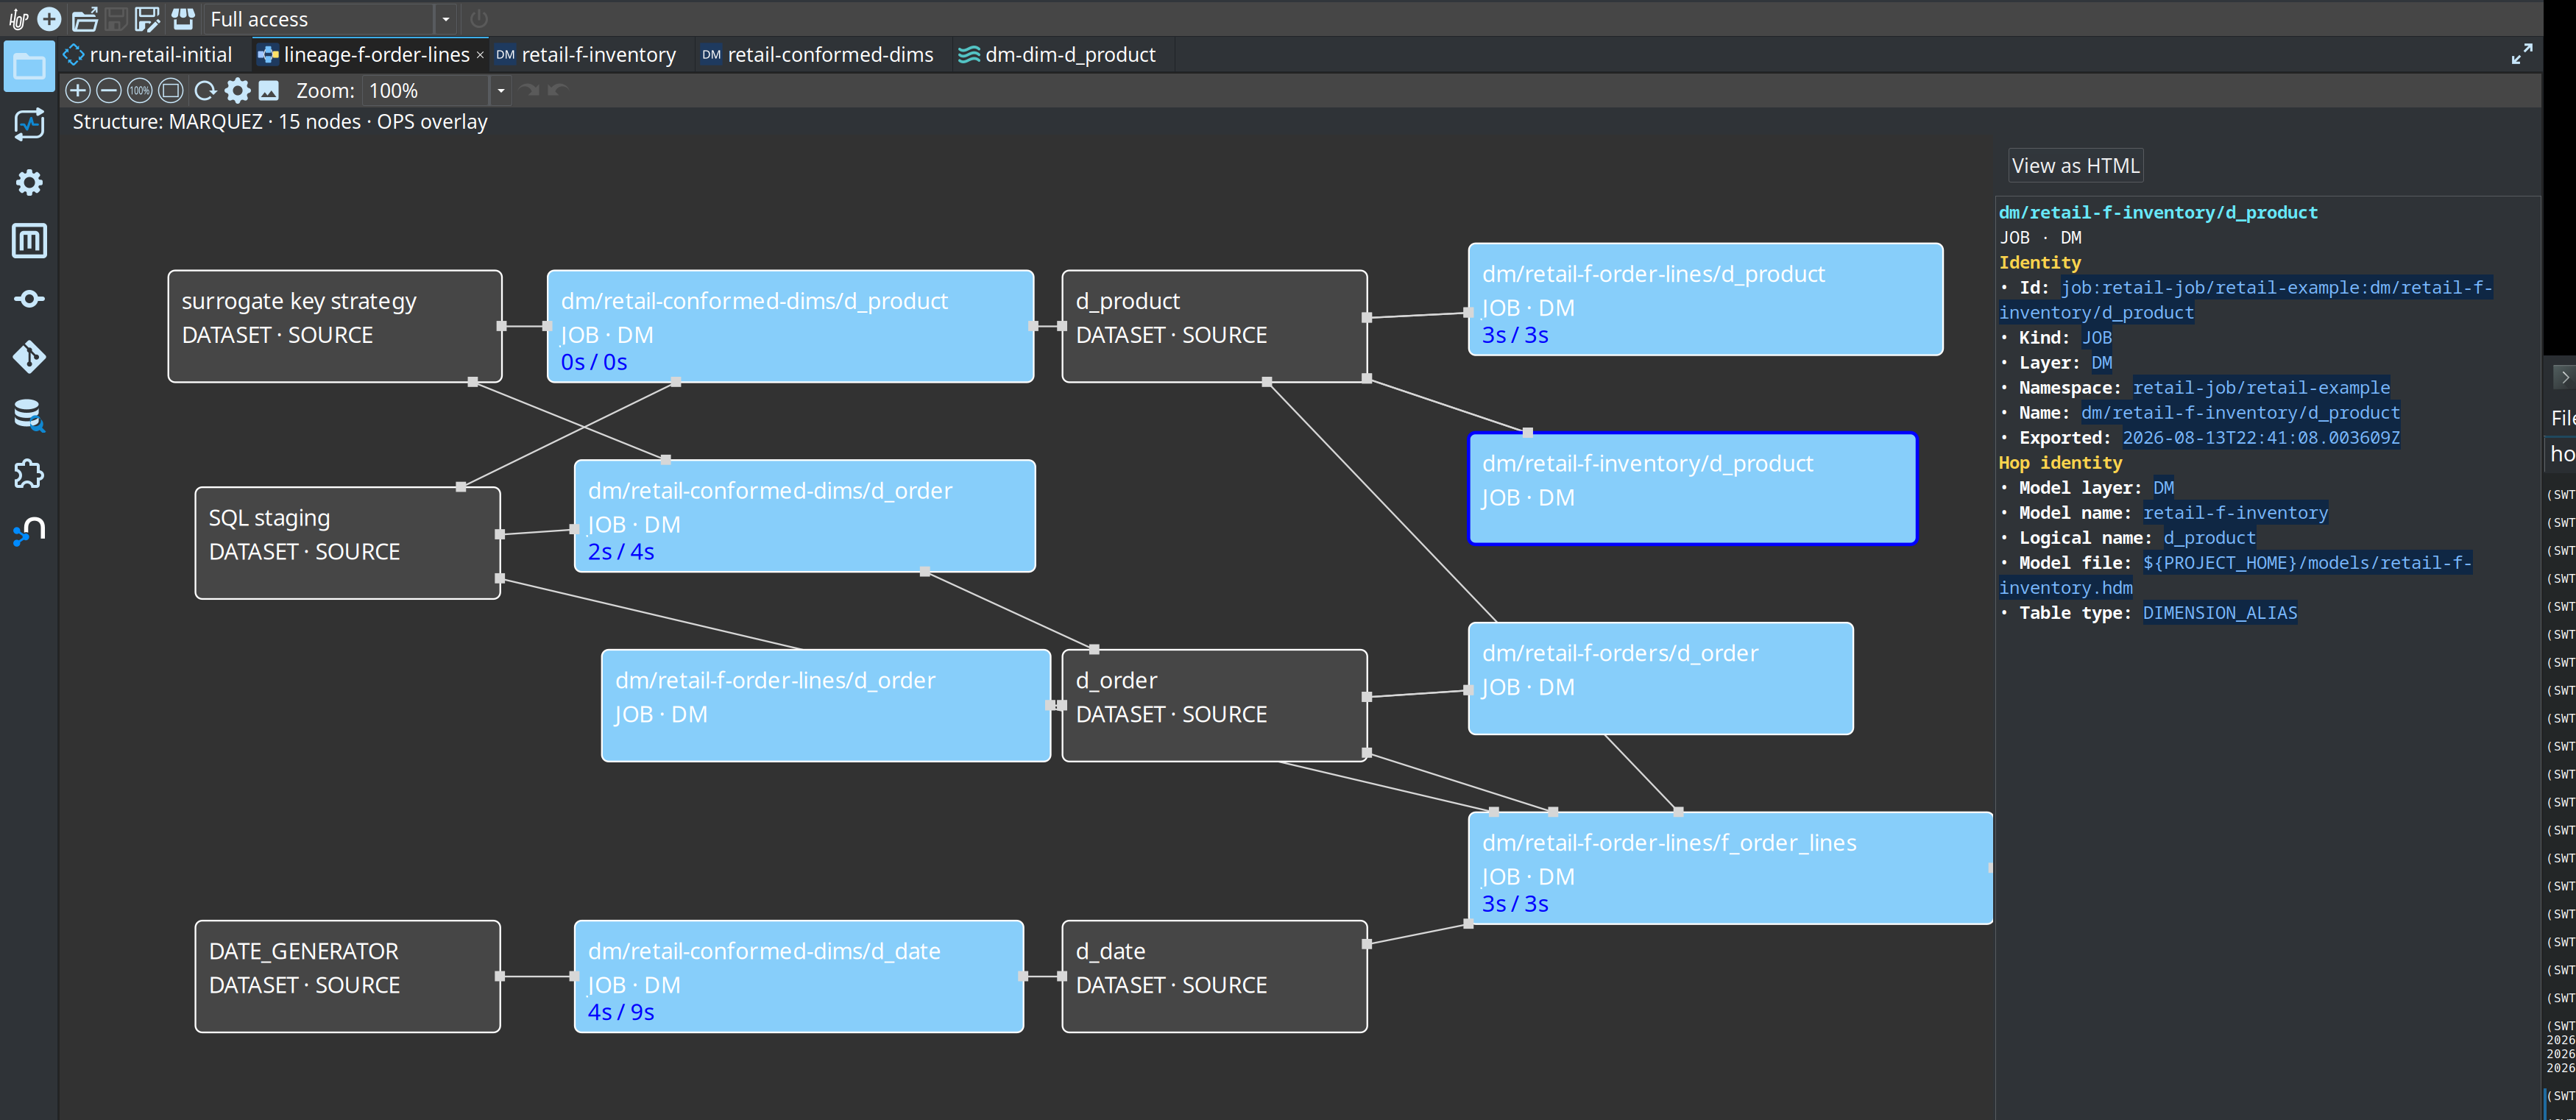
Task: Click the Save As icon
Action: tap(148, 19)
